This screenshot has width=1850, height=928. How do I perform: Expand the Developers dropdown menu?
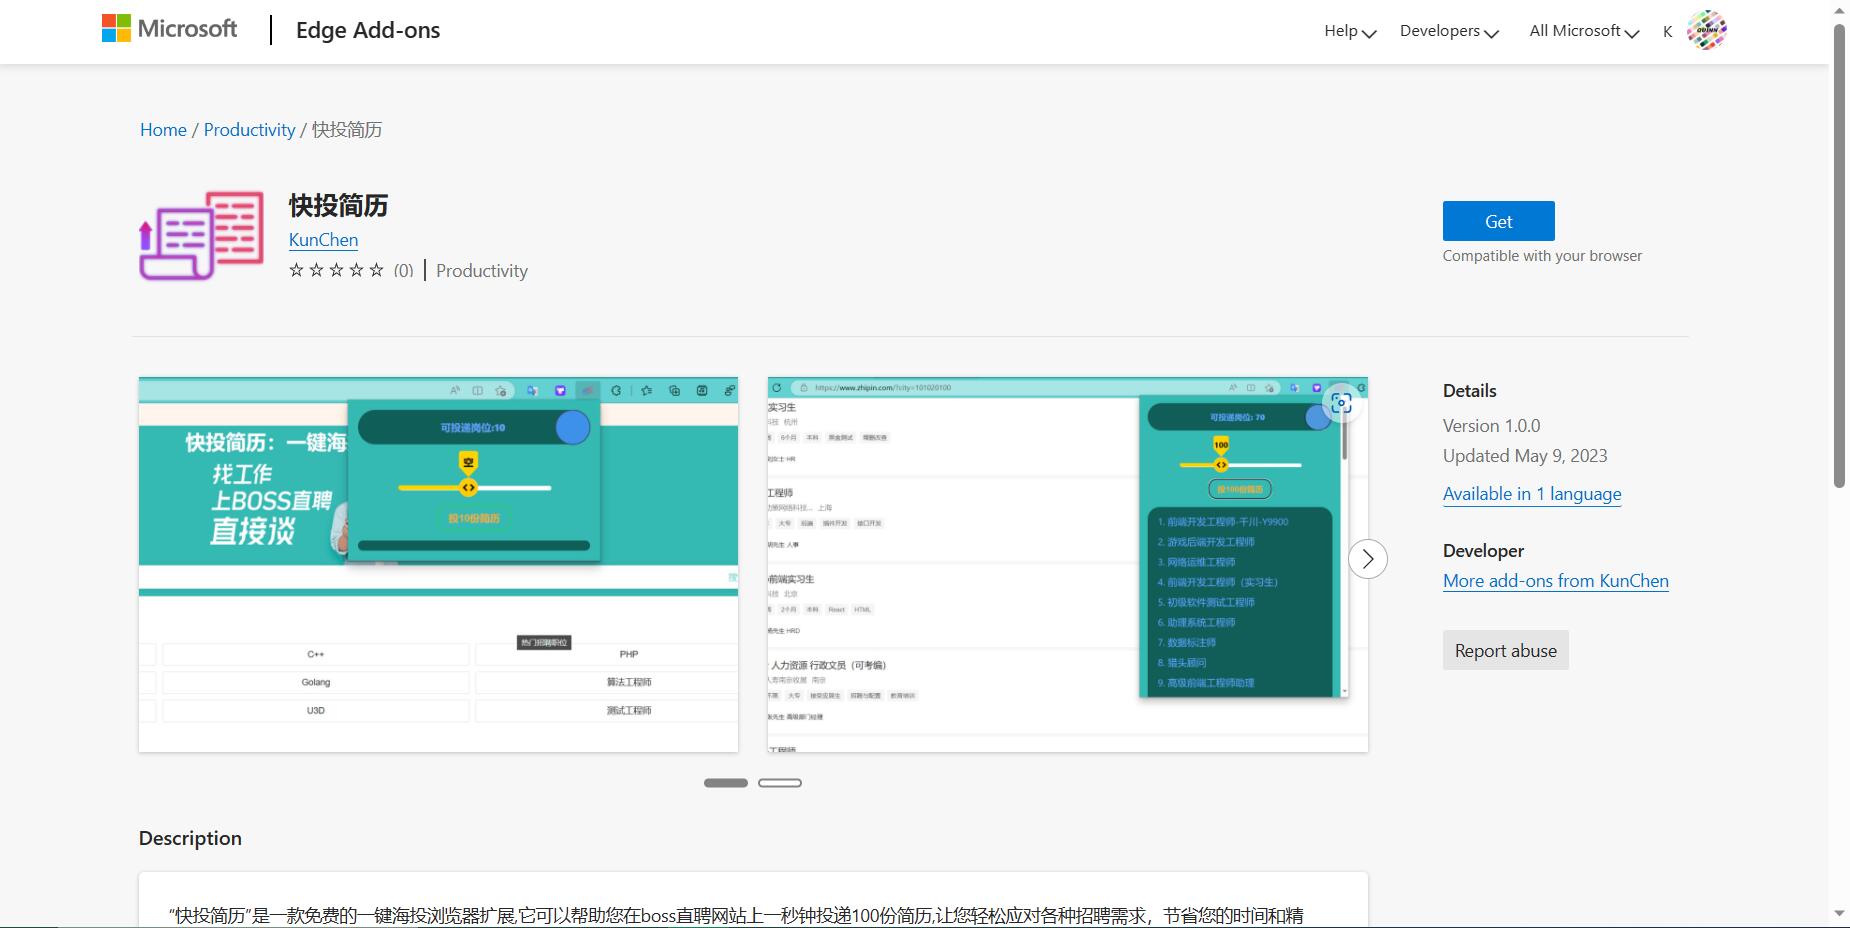tap(1449, 31)
